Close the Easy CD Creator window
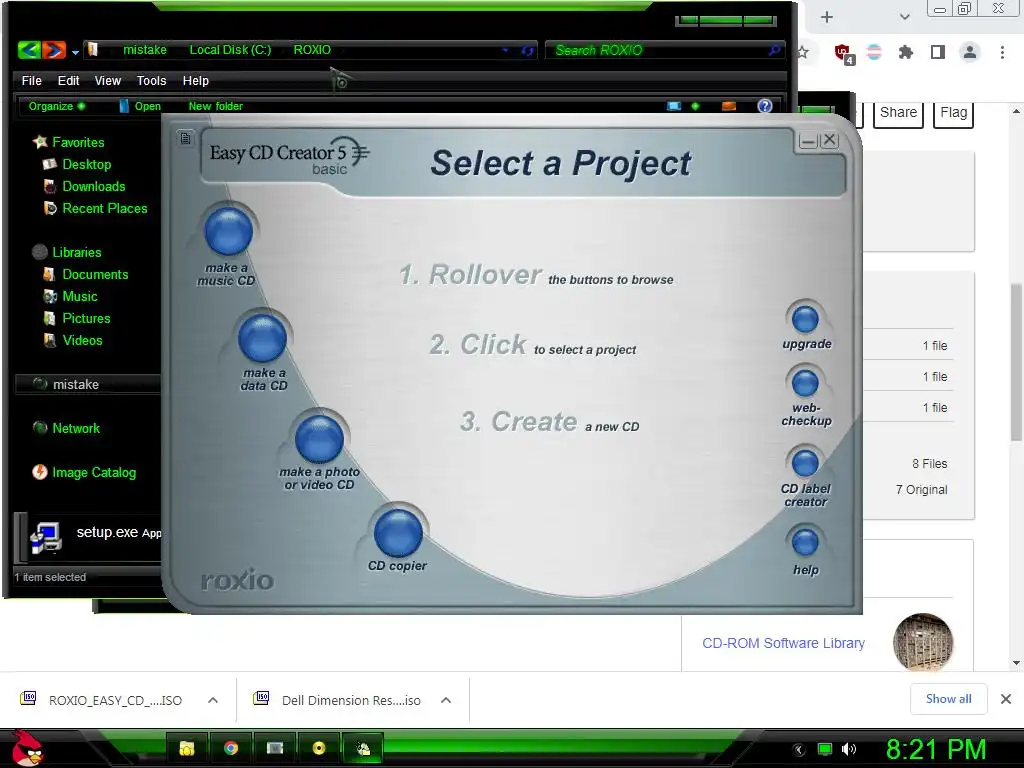Viewport: 1024px width, 768px height. point(829,140)
